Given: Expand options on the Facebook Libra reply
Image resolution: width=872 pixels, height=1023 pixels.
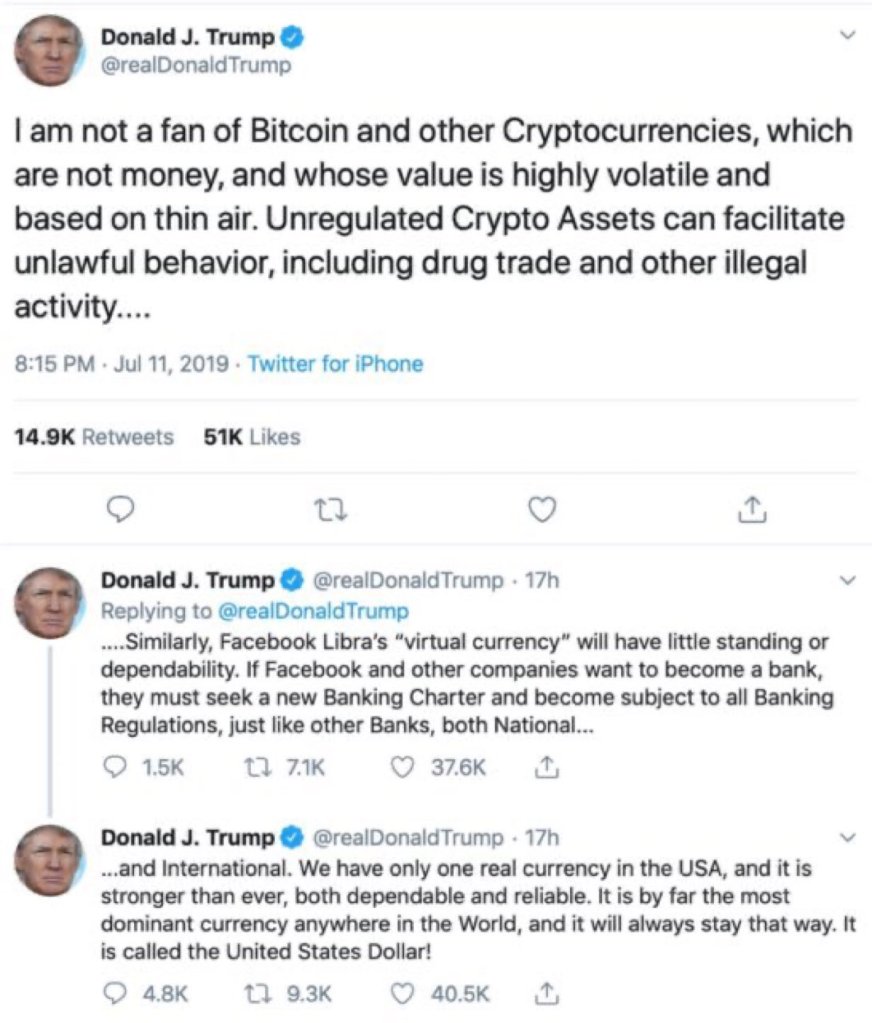Looking at the screenshot, I should coord(849,581).
